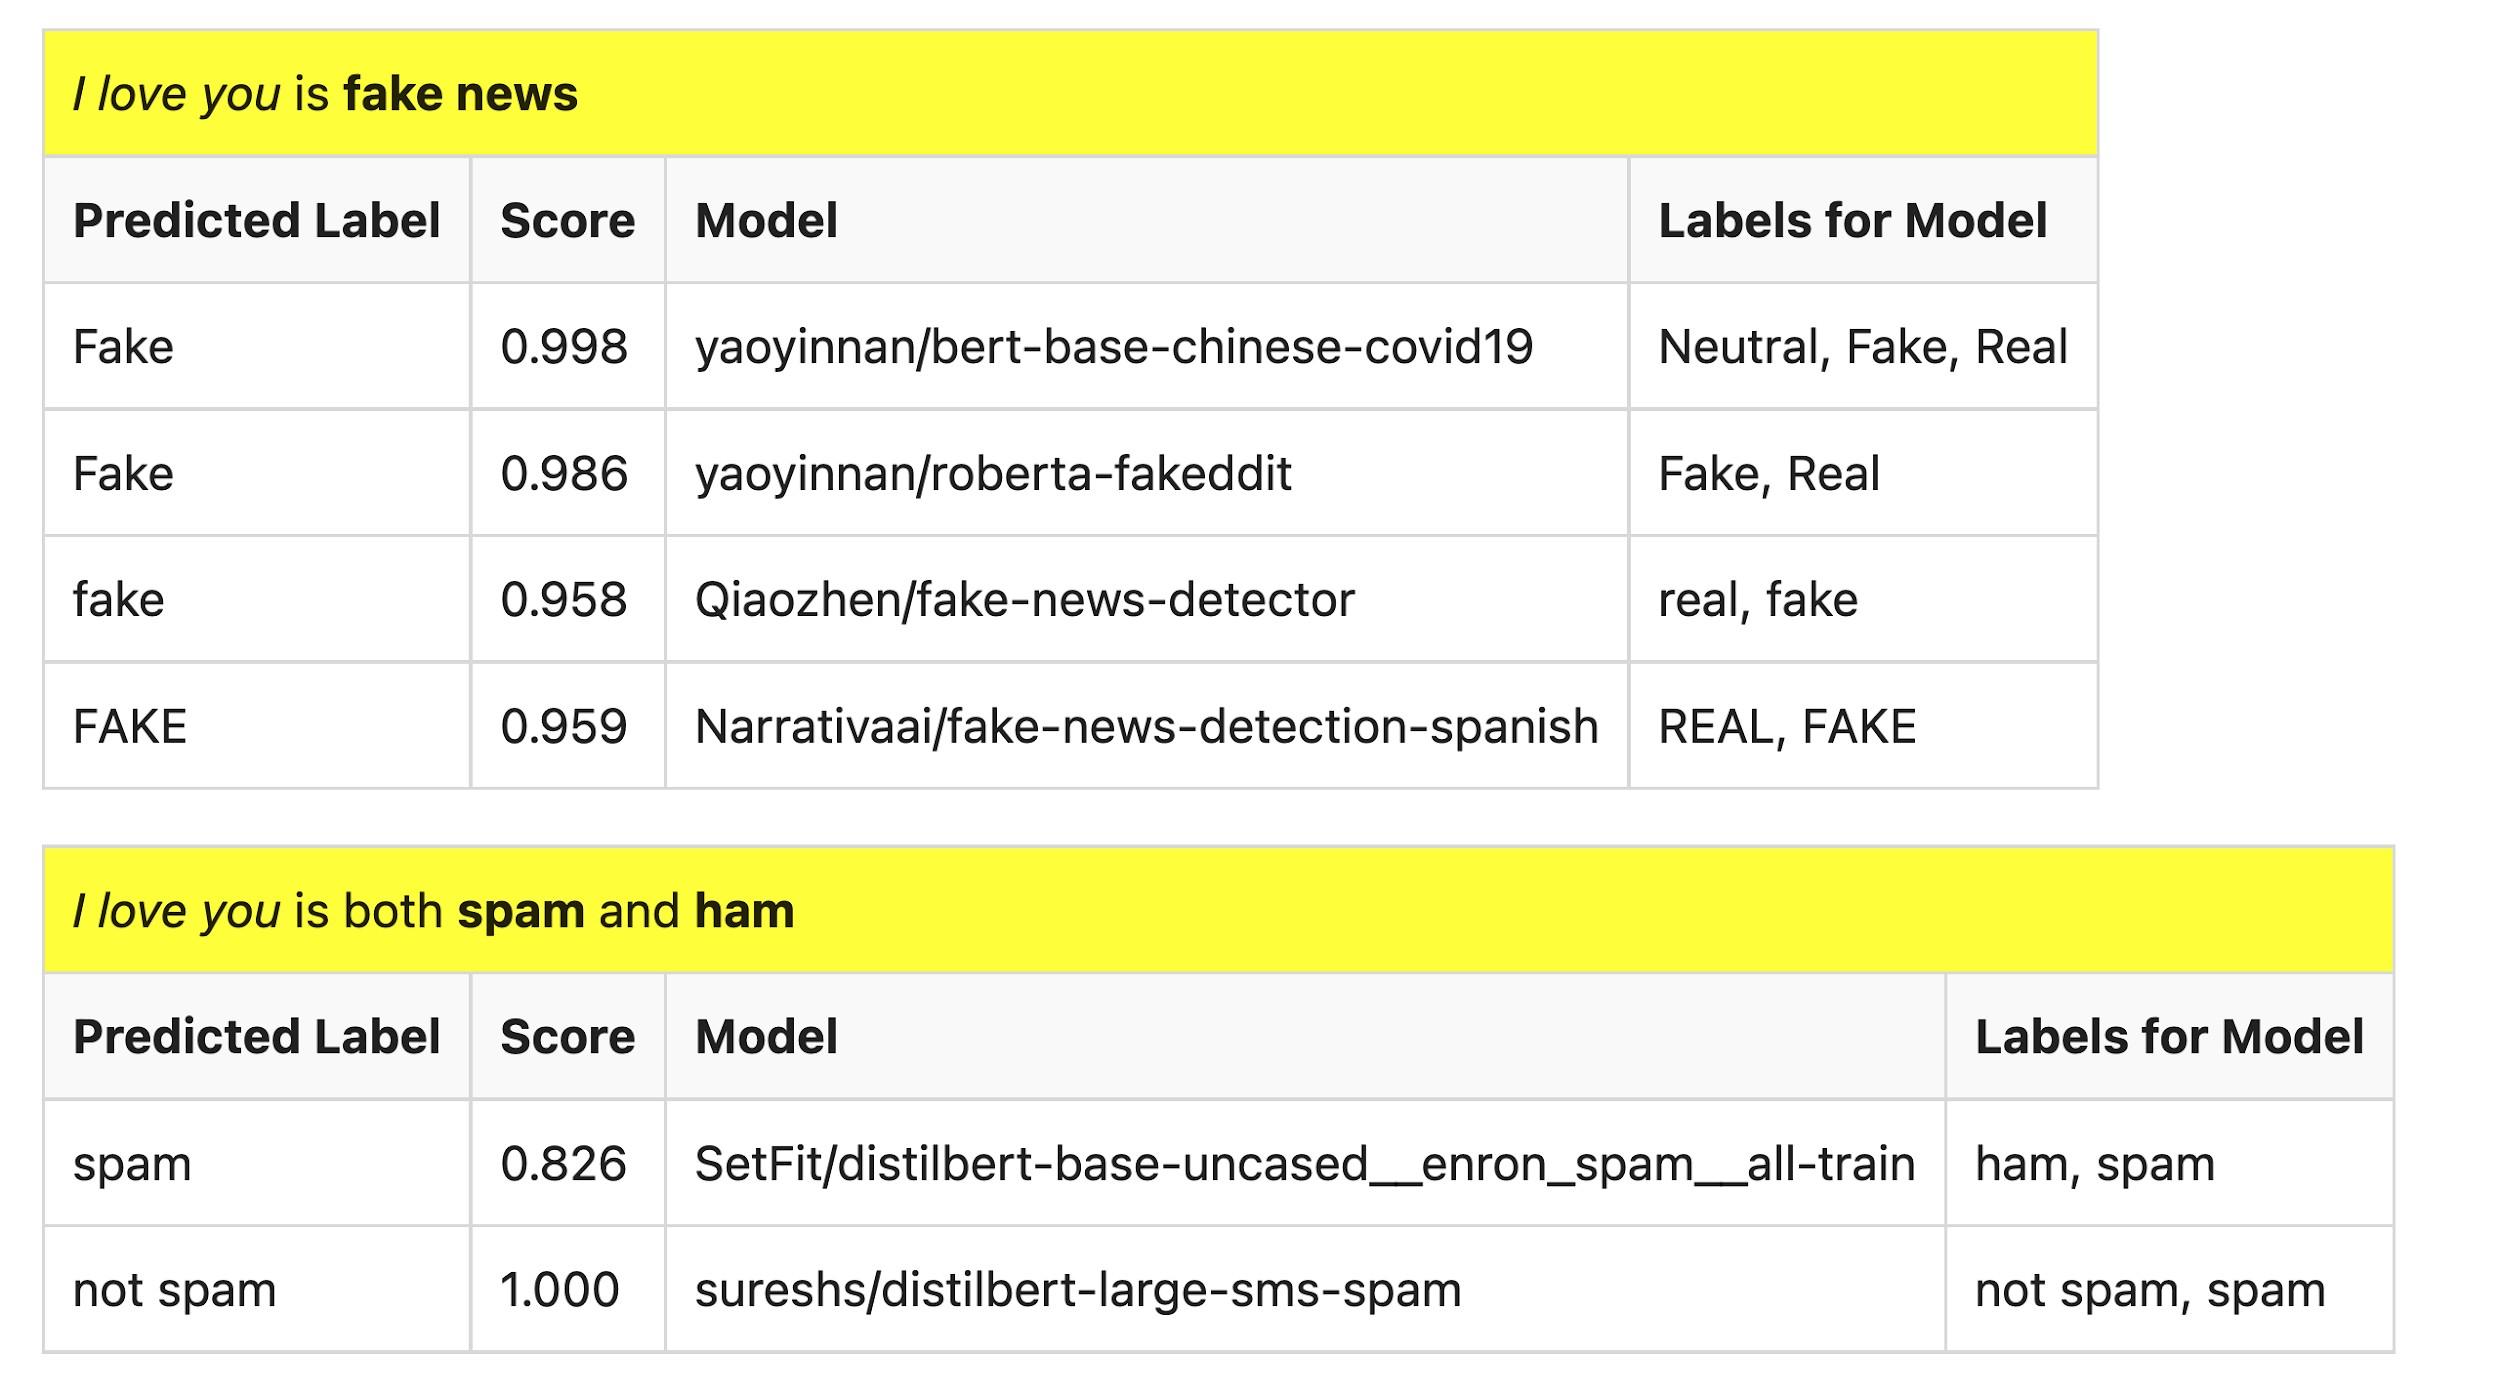
Task: Click the 'REAL, FAKE' labels cell
Action: (1786, 726)
